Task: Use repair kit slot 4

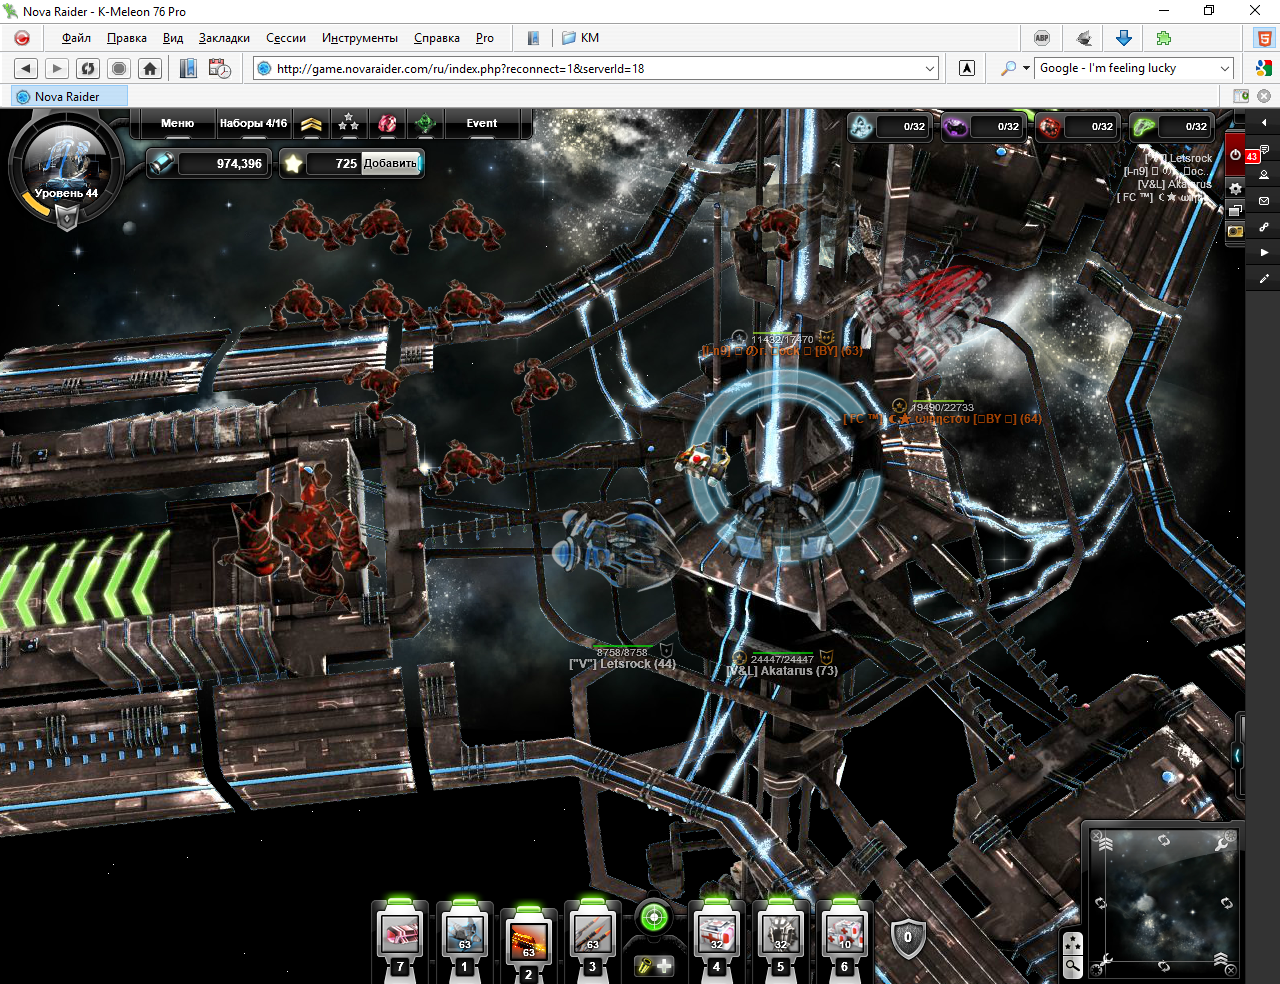Action: [717, 936]
